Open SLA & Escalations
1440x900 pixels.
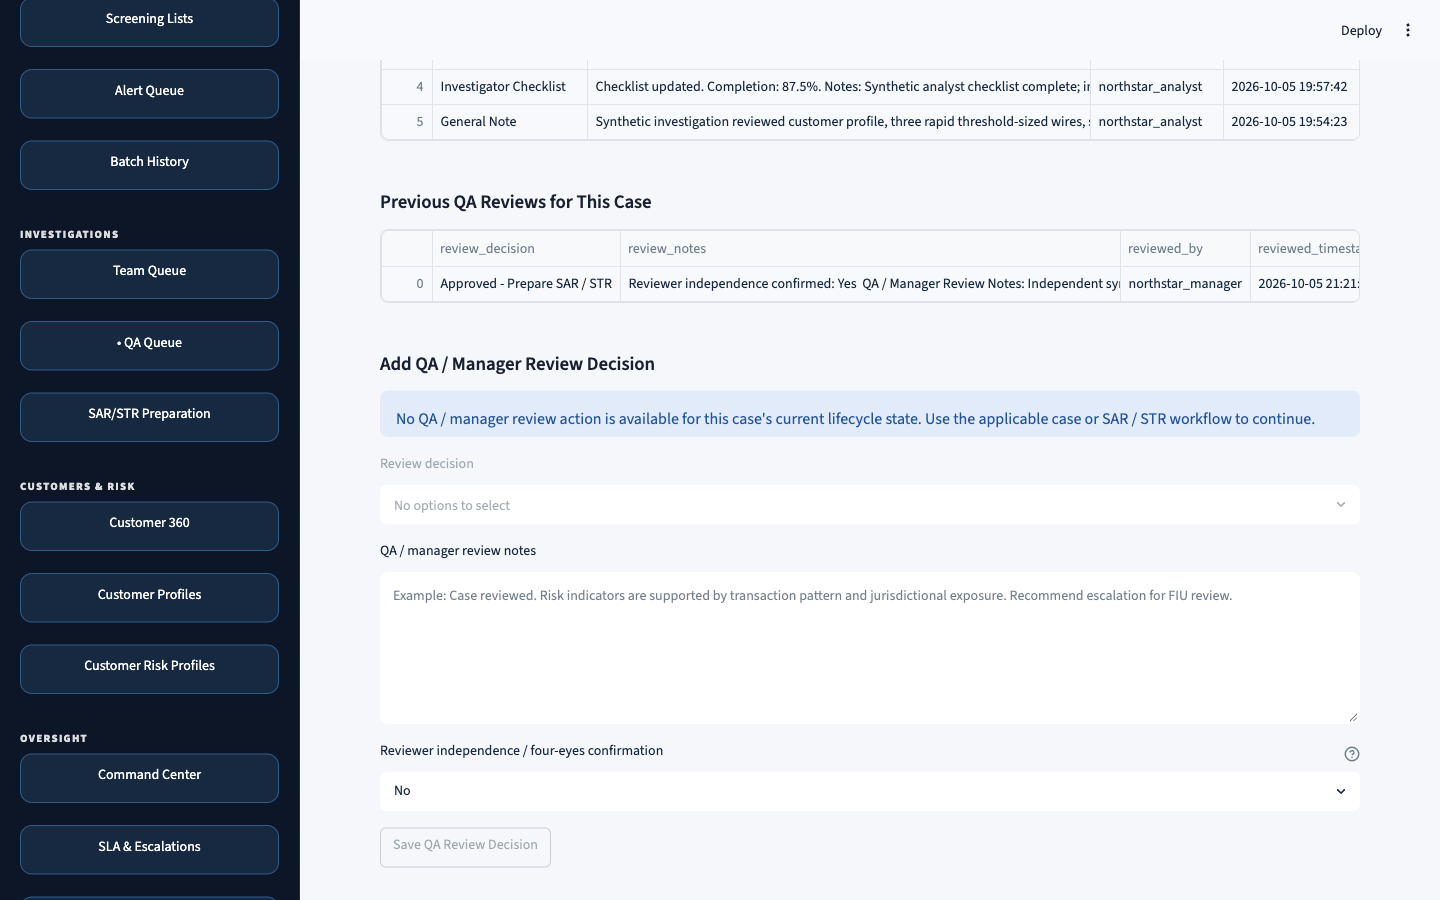click(149, 849)
